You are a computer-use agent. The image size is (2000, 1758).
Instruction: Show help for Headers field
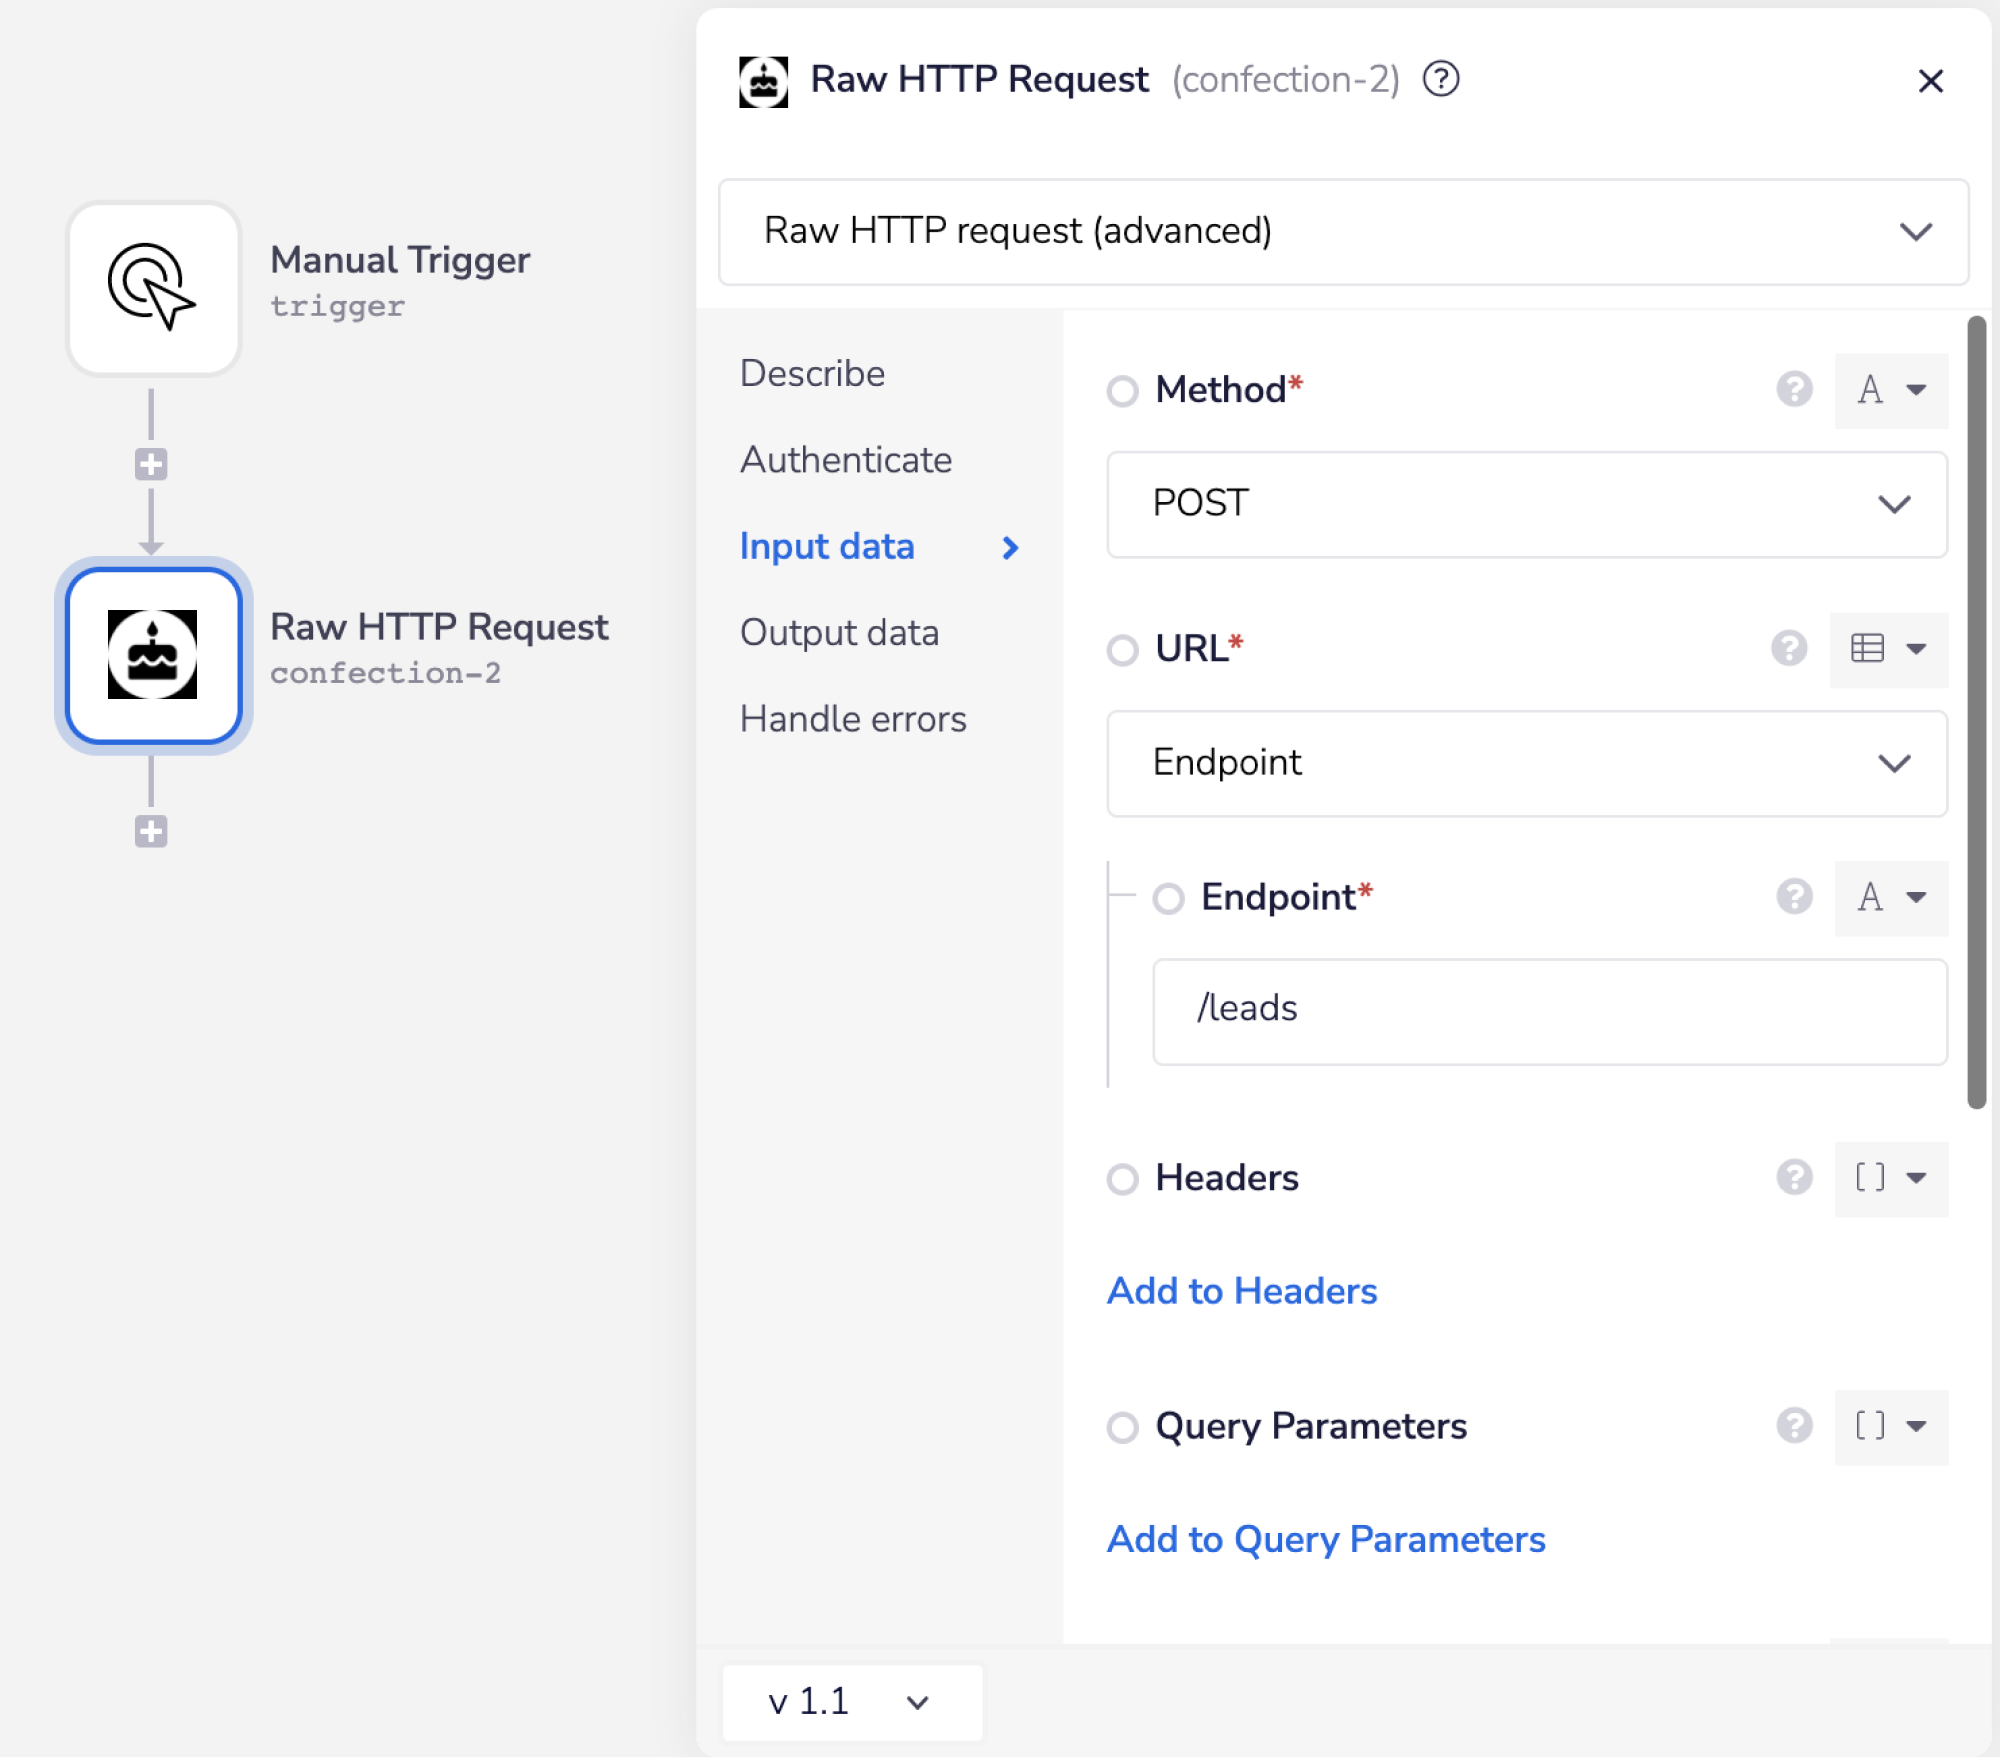click(x=1794, y=1177)
